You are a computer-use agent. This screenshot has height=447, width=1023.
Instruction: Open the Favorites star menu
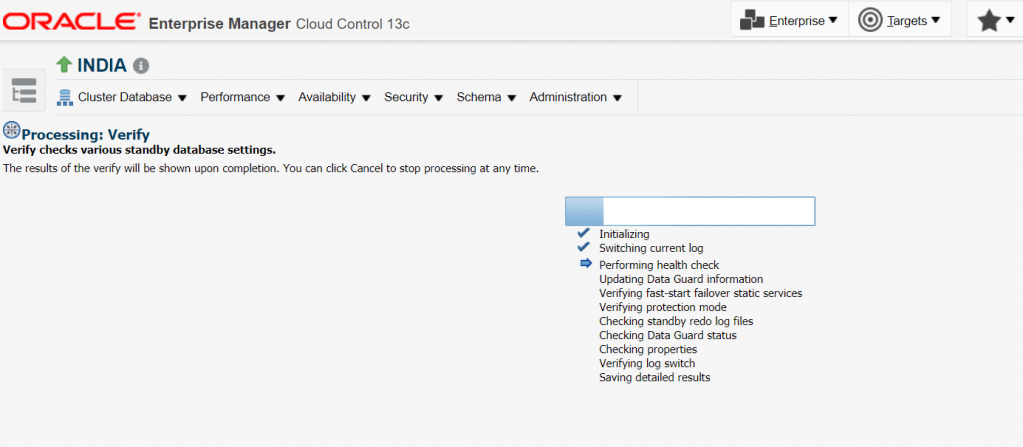click(x=994, y=21)
